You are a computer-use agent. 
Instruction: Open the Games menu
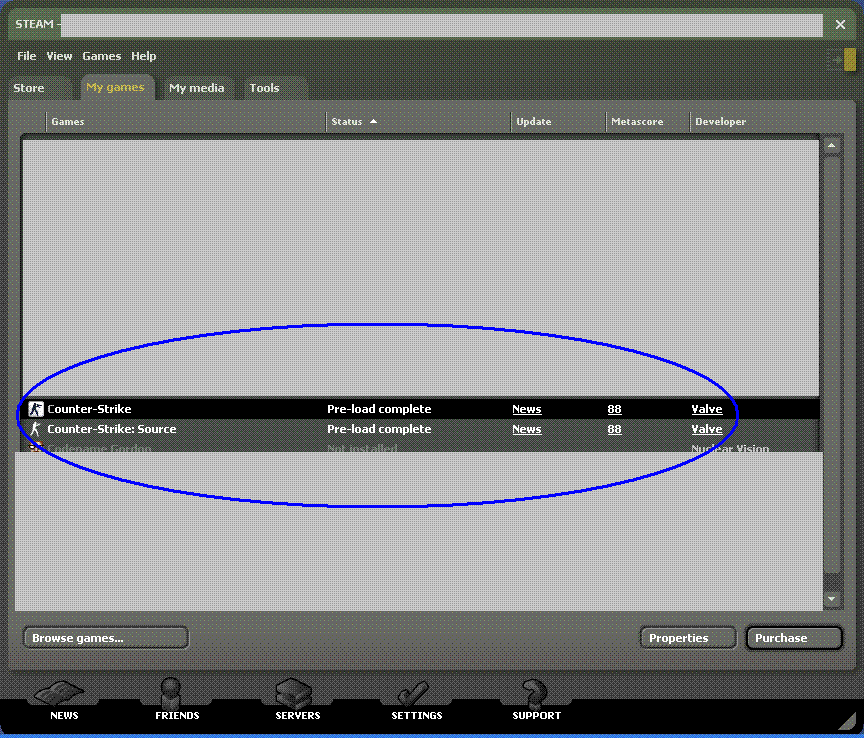coord(101,56)
